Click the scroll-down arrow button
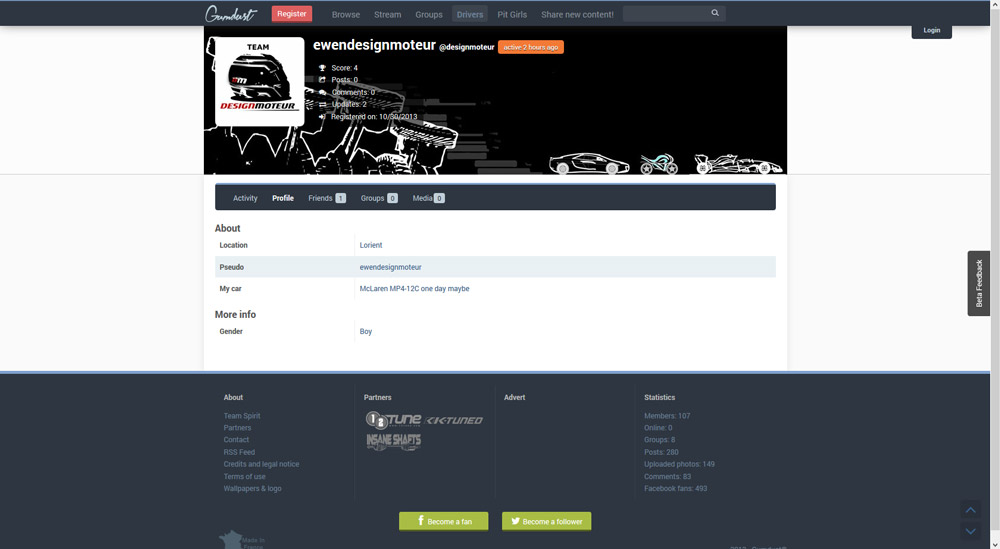This screenshot has width=1000, height=549. click(x=970, y=531)
